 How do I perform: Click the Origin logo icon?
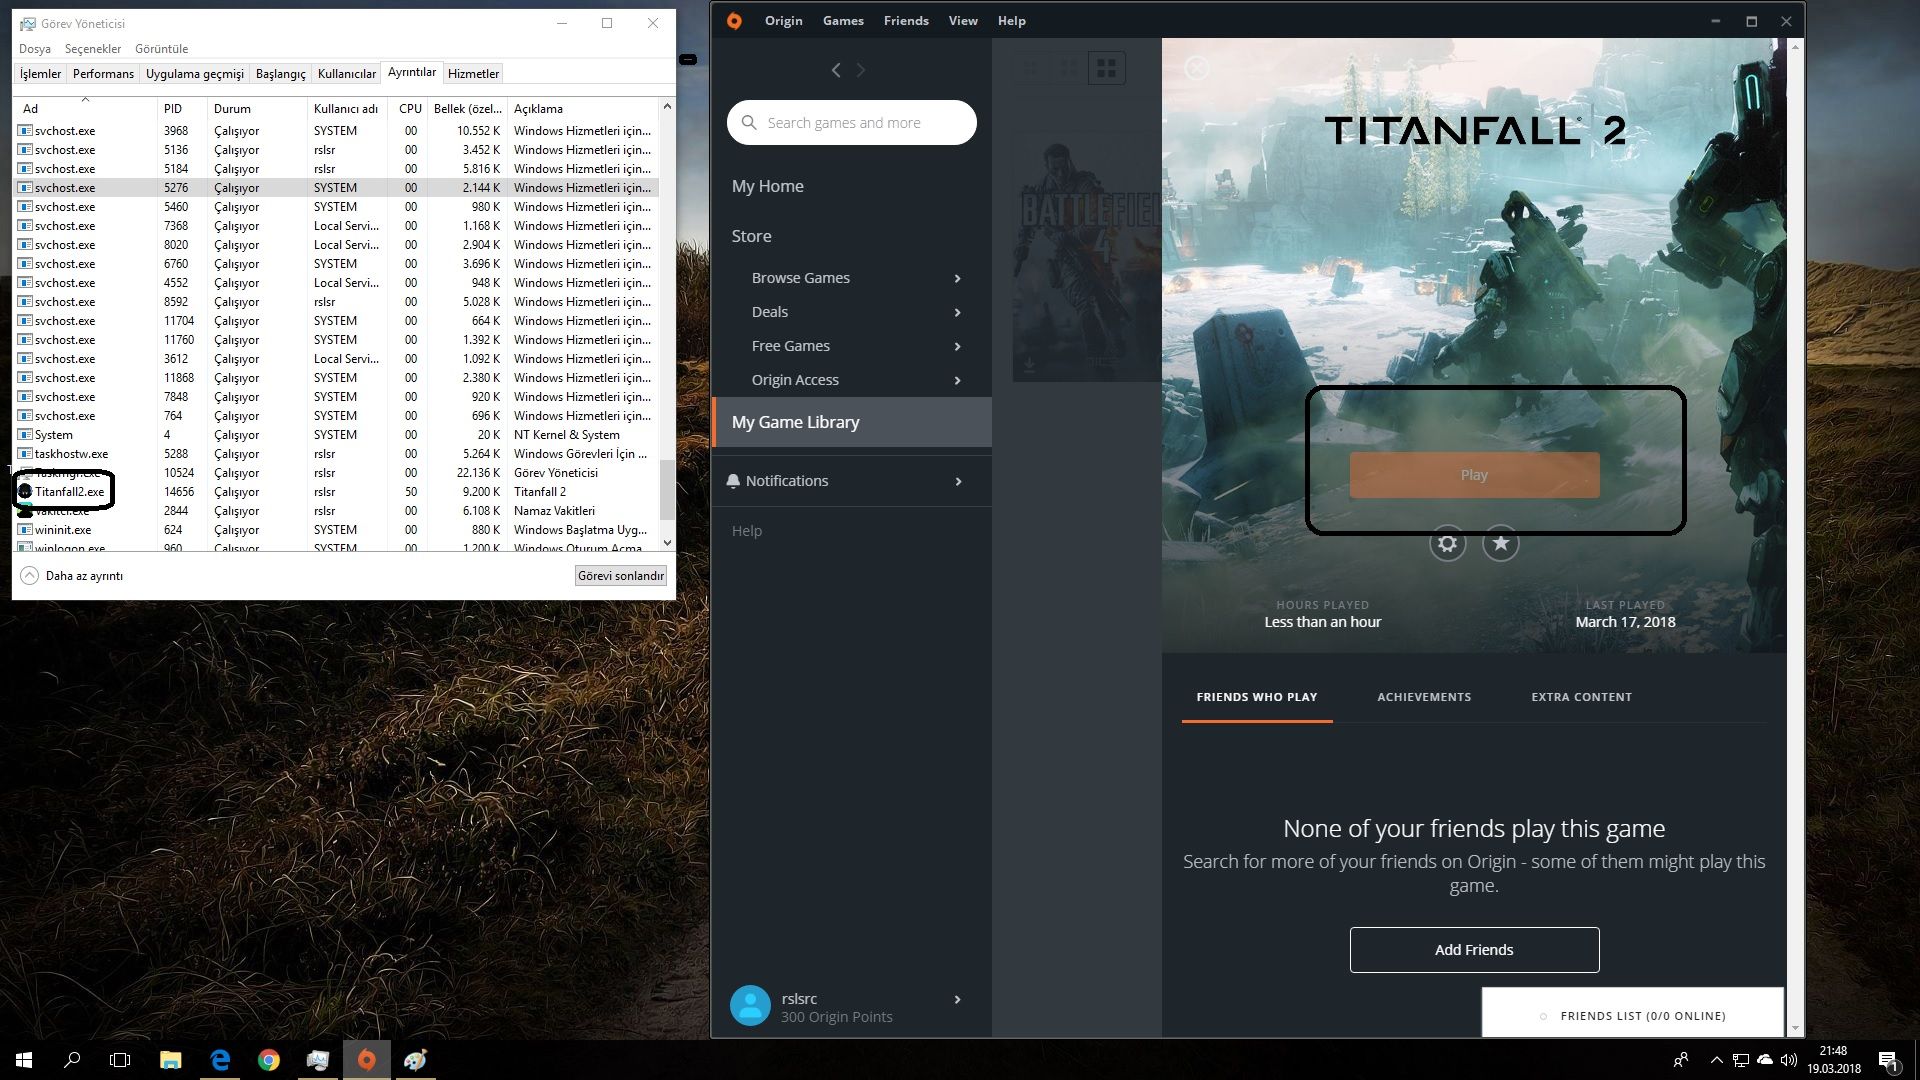coord(734,21)
